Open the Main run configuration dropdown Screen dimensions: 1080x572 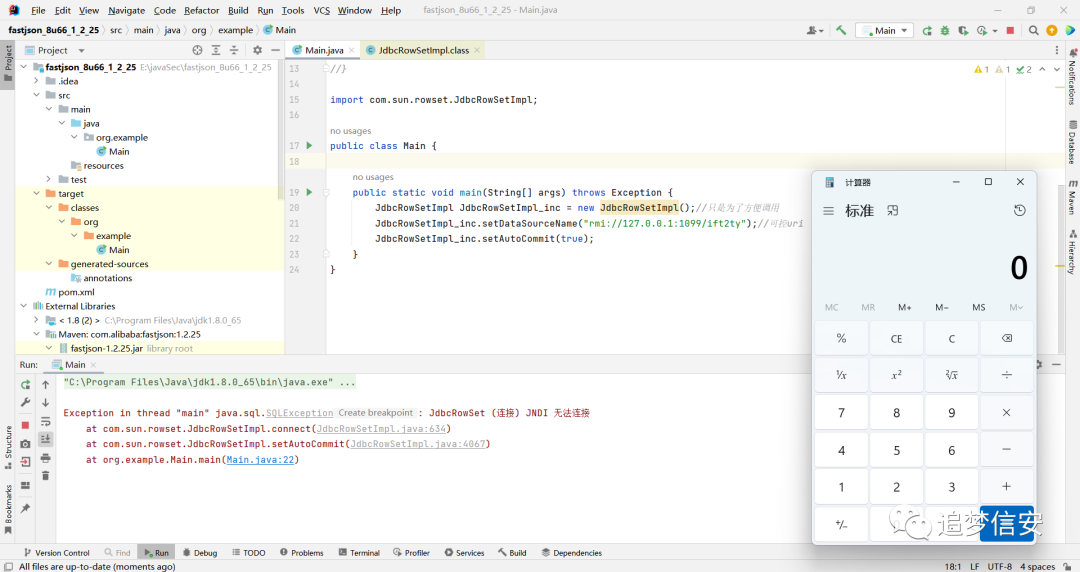[885, 30]
